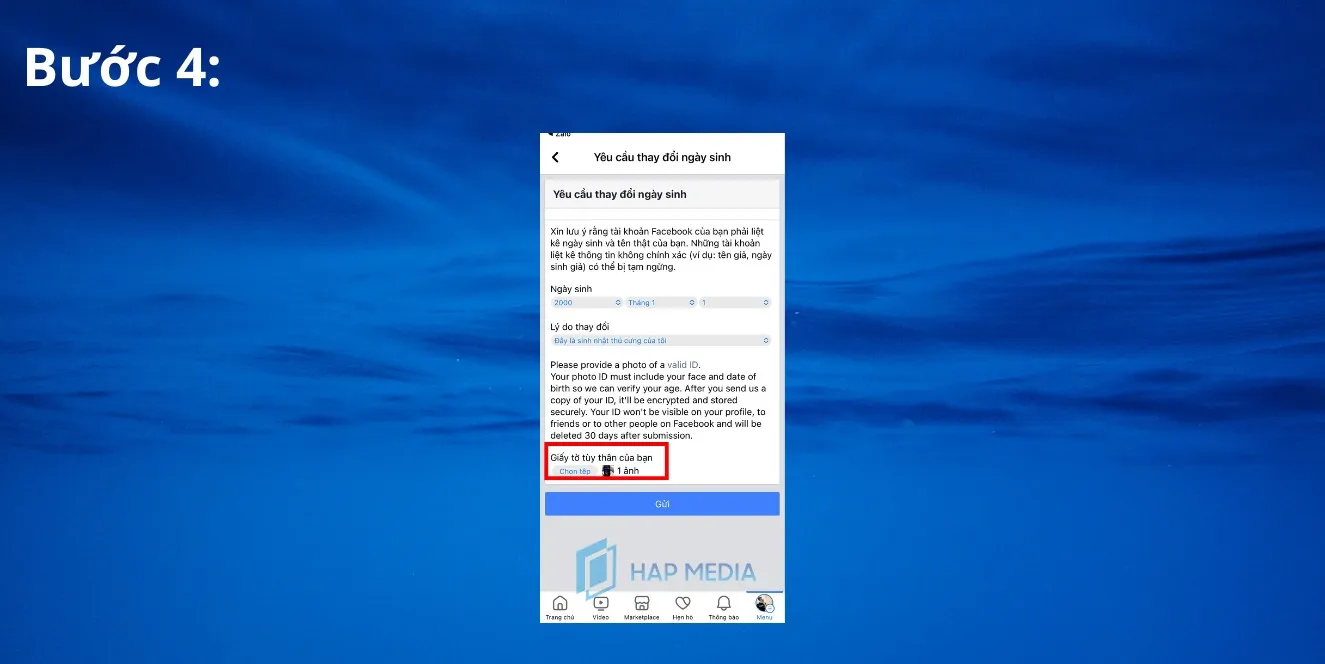Tap the Menu profile avatar icon
Image resolution: width=1325 pixels, height=664 pixels.
tap(764, 601)
